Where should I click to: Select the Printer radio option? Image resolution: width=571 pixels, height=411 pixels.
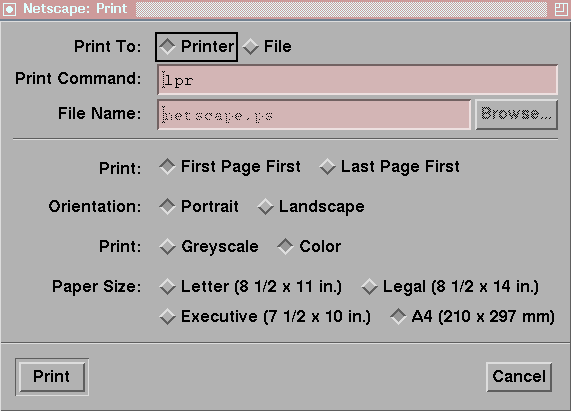click(x=197, y=47)
